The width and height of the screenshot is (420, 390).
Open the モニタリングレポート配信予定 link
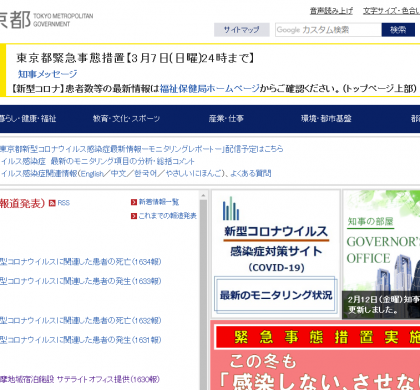pyautogui.click(x=142, y=149)
